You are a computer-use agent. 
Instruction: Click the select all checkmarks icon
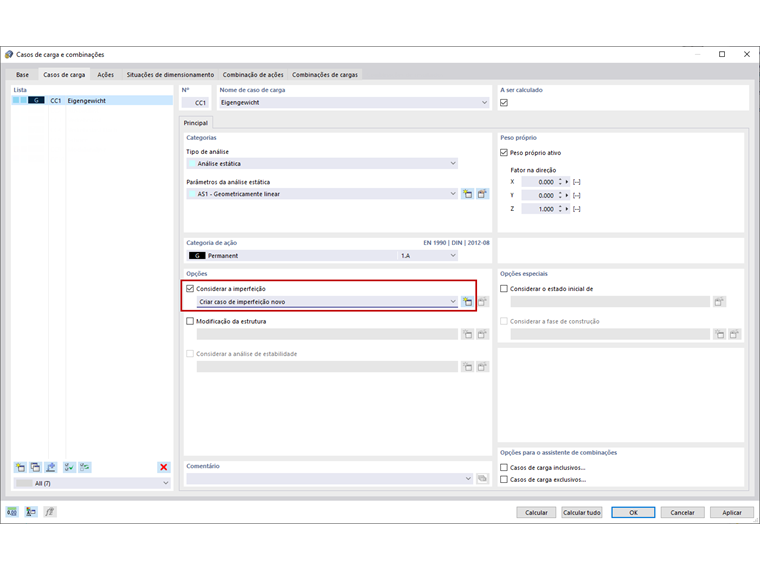[x=69, y=467]
